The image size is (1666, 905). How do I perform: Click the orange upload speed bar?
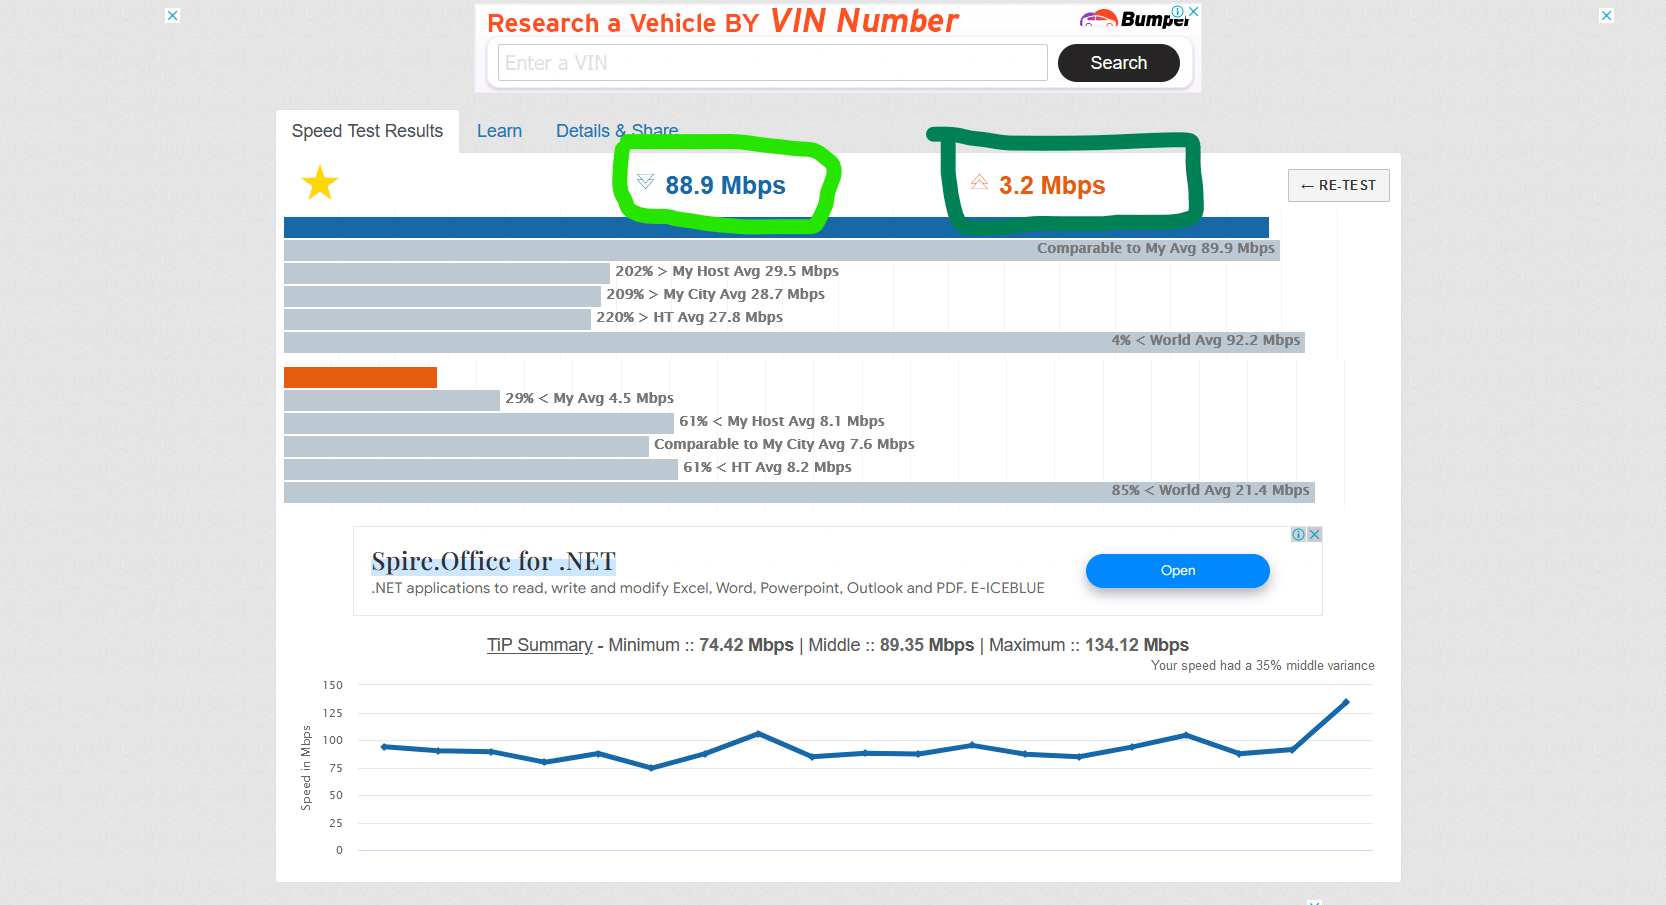coord(360,377)
